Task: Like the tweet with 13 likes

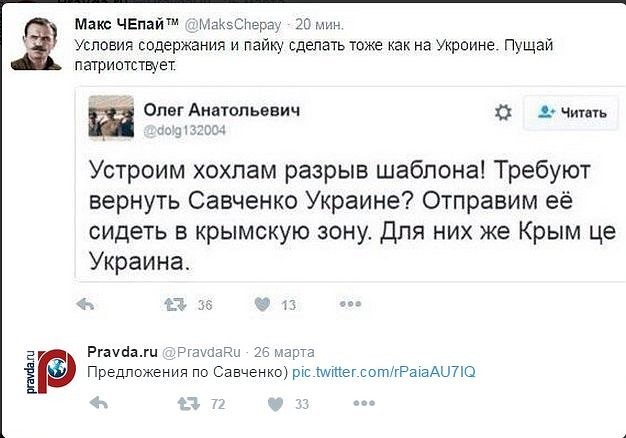Action: (x=264, y=304)
